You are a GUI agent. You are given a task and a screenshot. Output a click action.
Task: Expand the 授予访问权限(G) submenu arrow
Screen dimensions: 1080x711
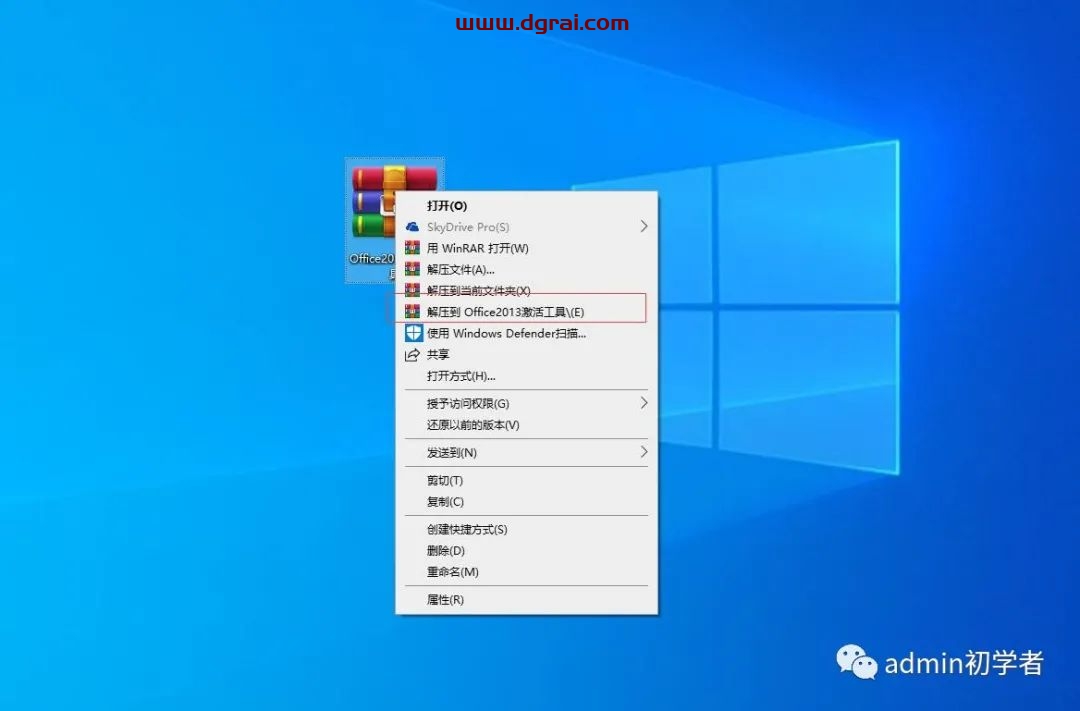pos(643,403)
